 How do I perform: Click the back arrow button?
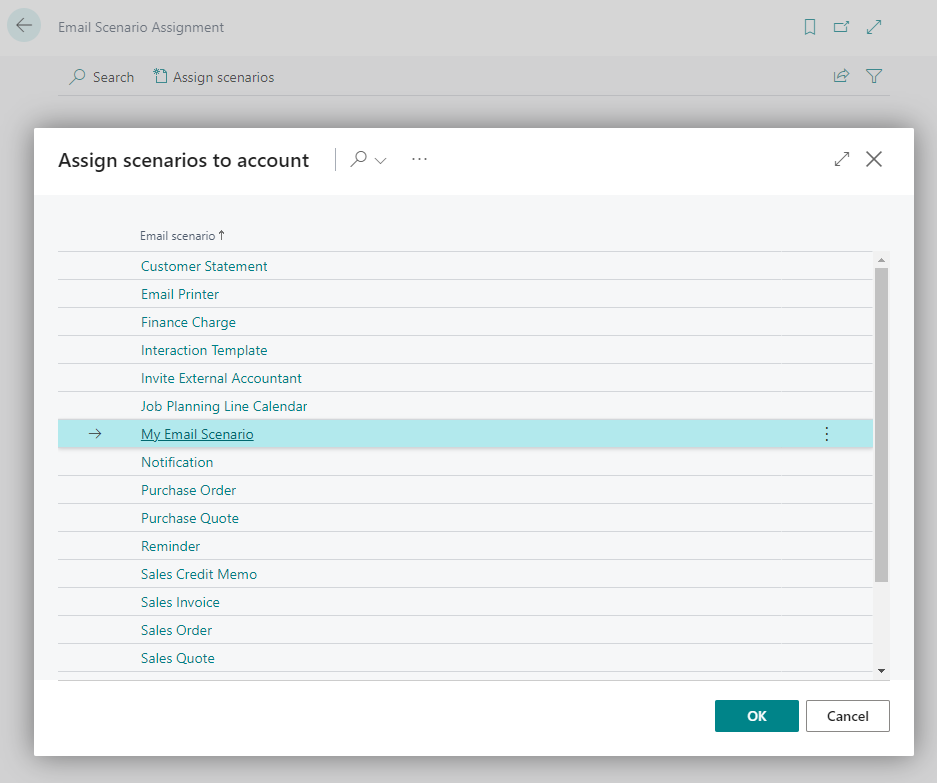24,26
